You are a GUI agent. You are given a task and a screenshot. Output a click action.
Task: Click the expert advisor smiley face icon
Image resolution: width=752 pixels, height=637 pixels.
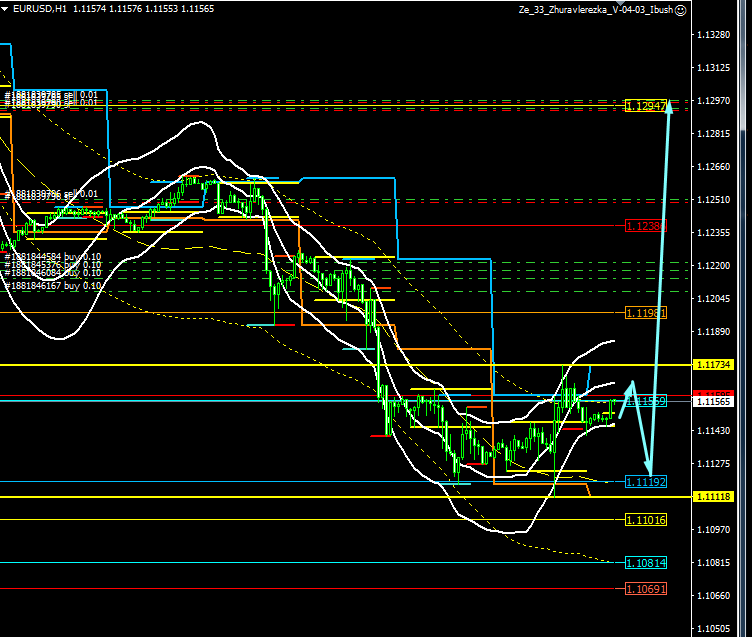(681, 10)
